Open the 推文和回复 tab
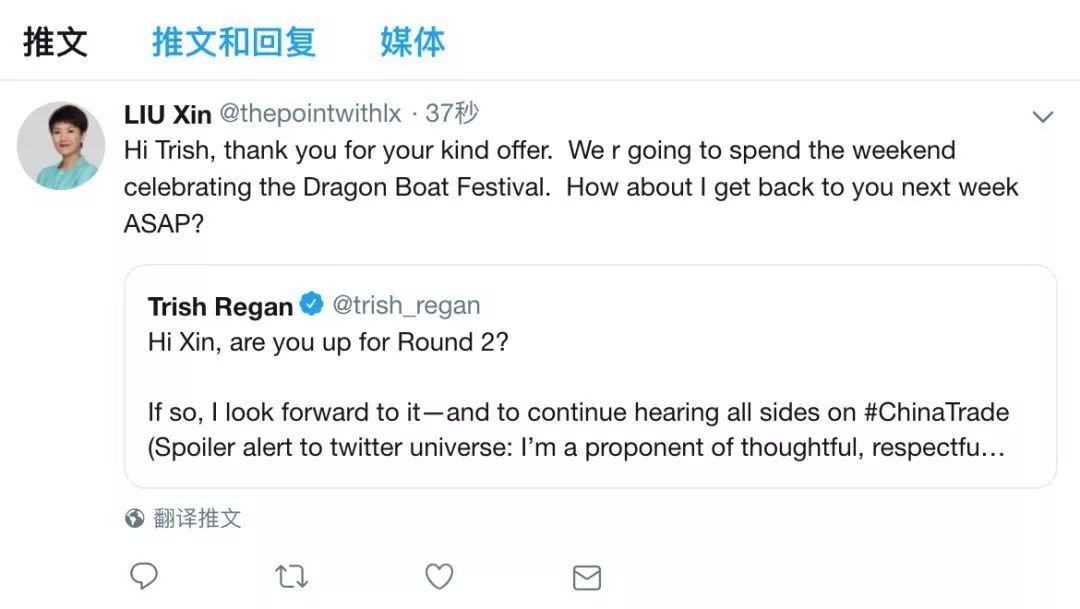Screen dimensions: 1080x609 point(234,42)
